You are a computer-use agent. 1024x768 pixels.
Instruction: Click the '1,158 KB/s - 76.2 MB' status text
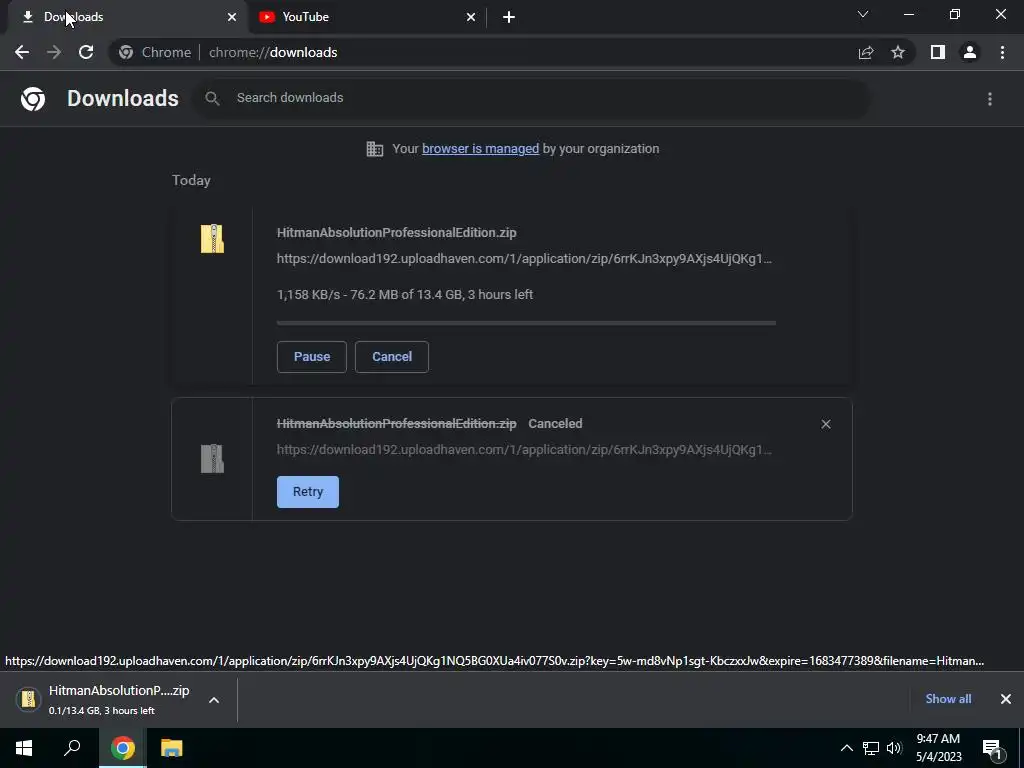point(405,295)
